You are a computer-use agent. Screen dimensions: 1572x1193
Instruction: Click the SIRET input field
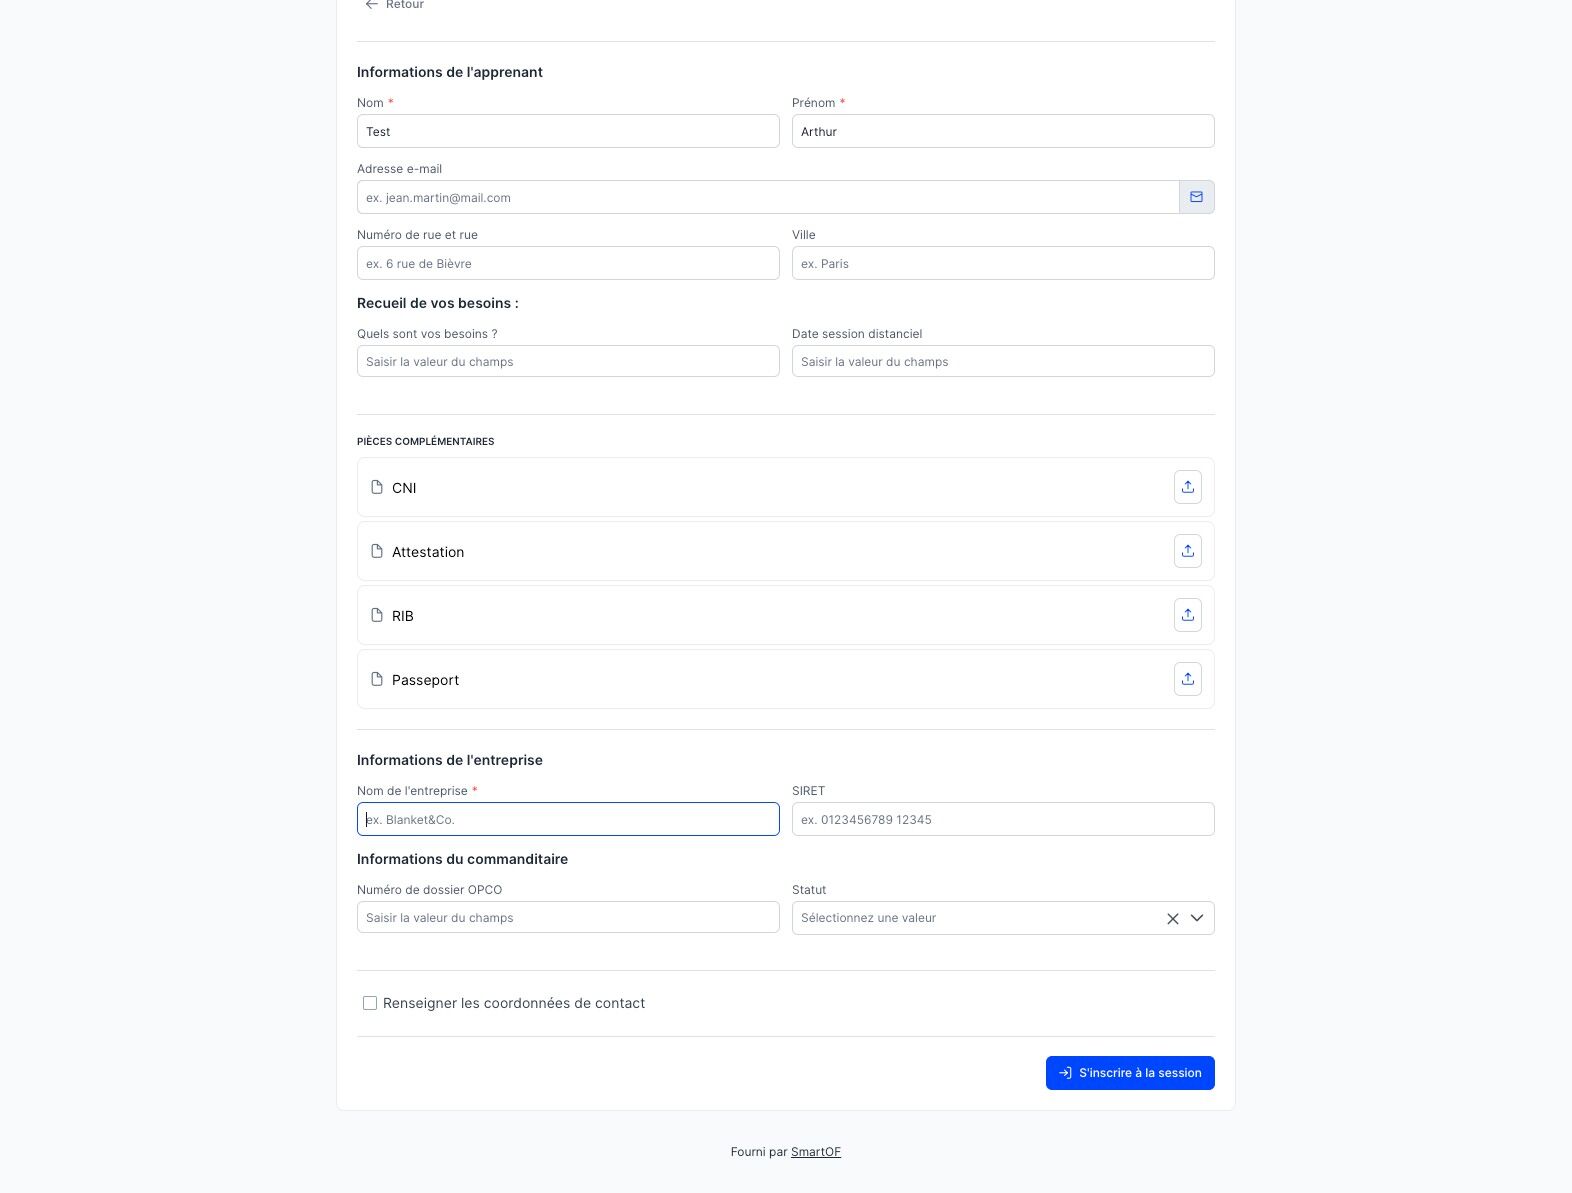coord(1003,819)
